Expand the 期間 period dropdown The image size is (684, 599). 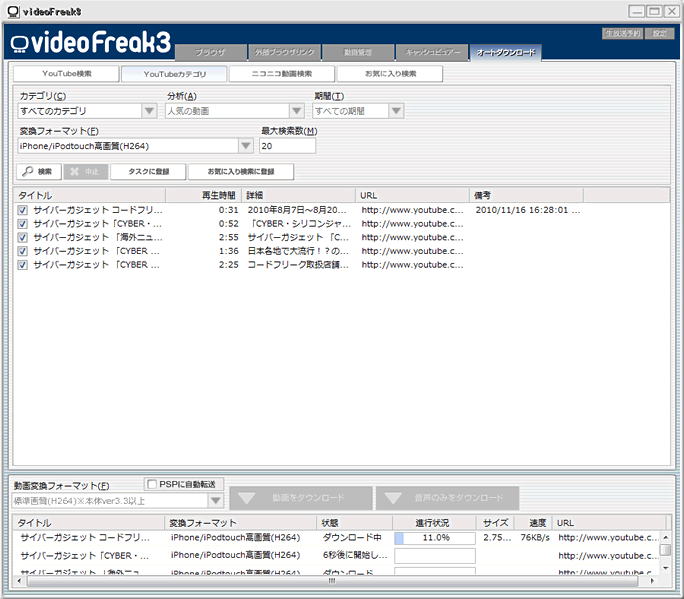[396, 111]
